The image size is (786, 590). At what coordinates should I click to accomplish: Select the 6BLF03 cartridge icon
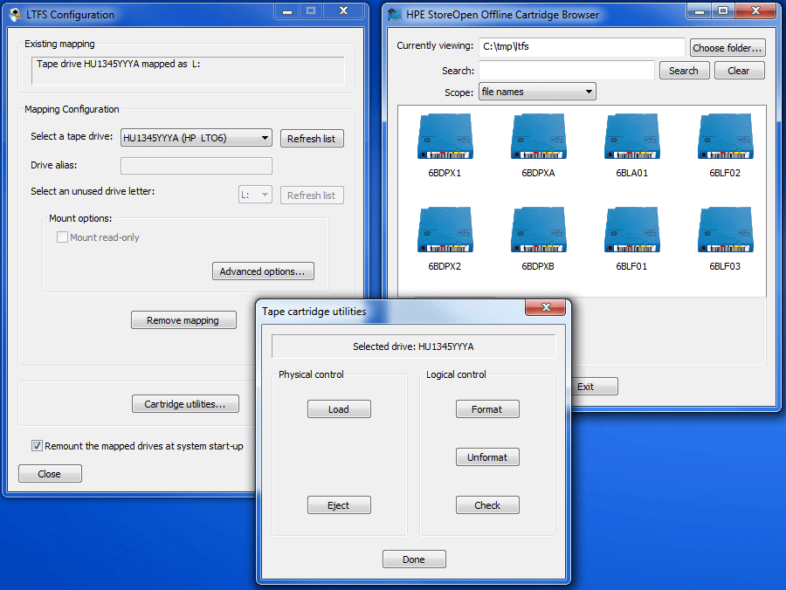click(x=725, y=231)
